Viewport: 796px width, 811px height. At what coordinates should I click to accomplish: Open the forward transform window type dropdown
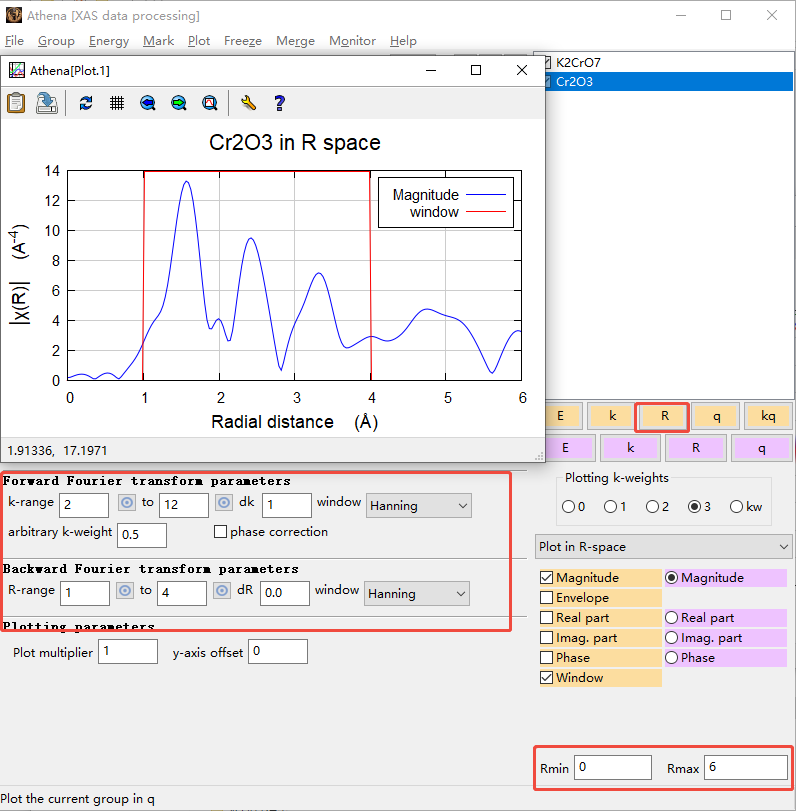pyautogui.click(x=419, y=506)
